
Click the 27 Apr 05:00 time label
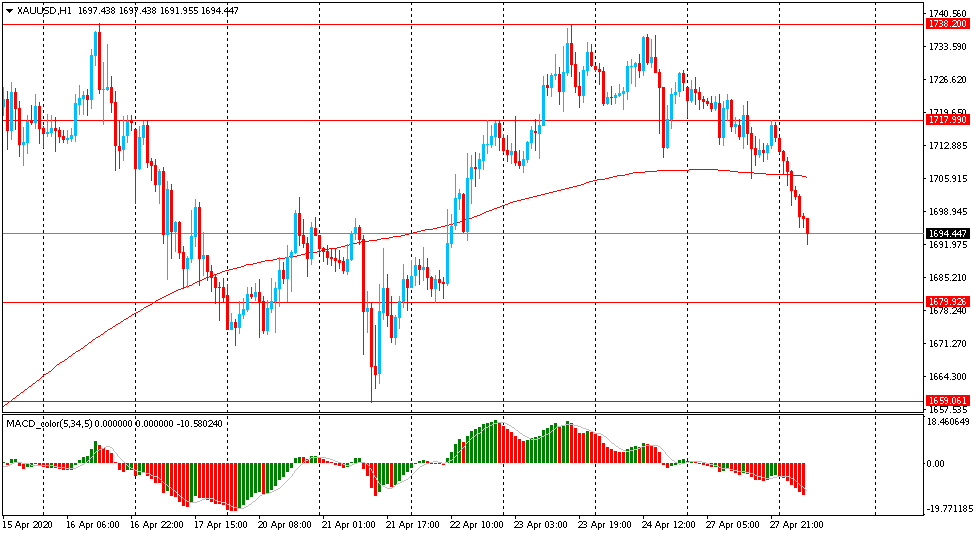pyautogui.click(x=733, y=525)
